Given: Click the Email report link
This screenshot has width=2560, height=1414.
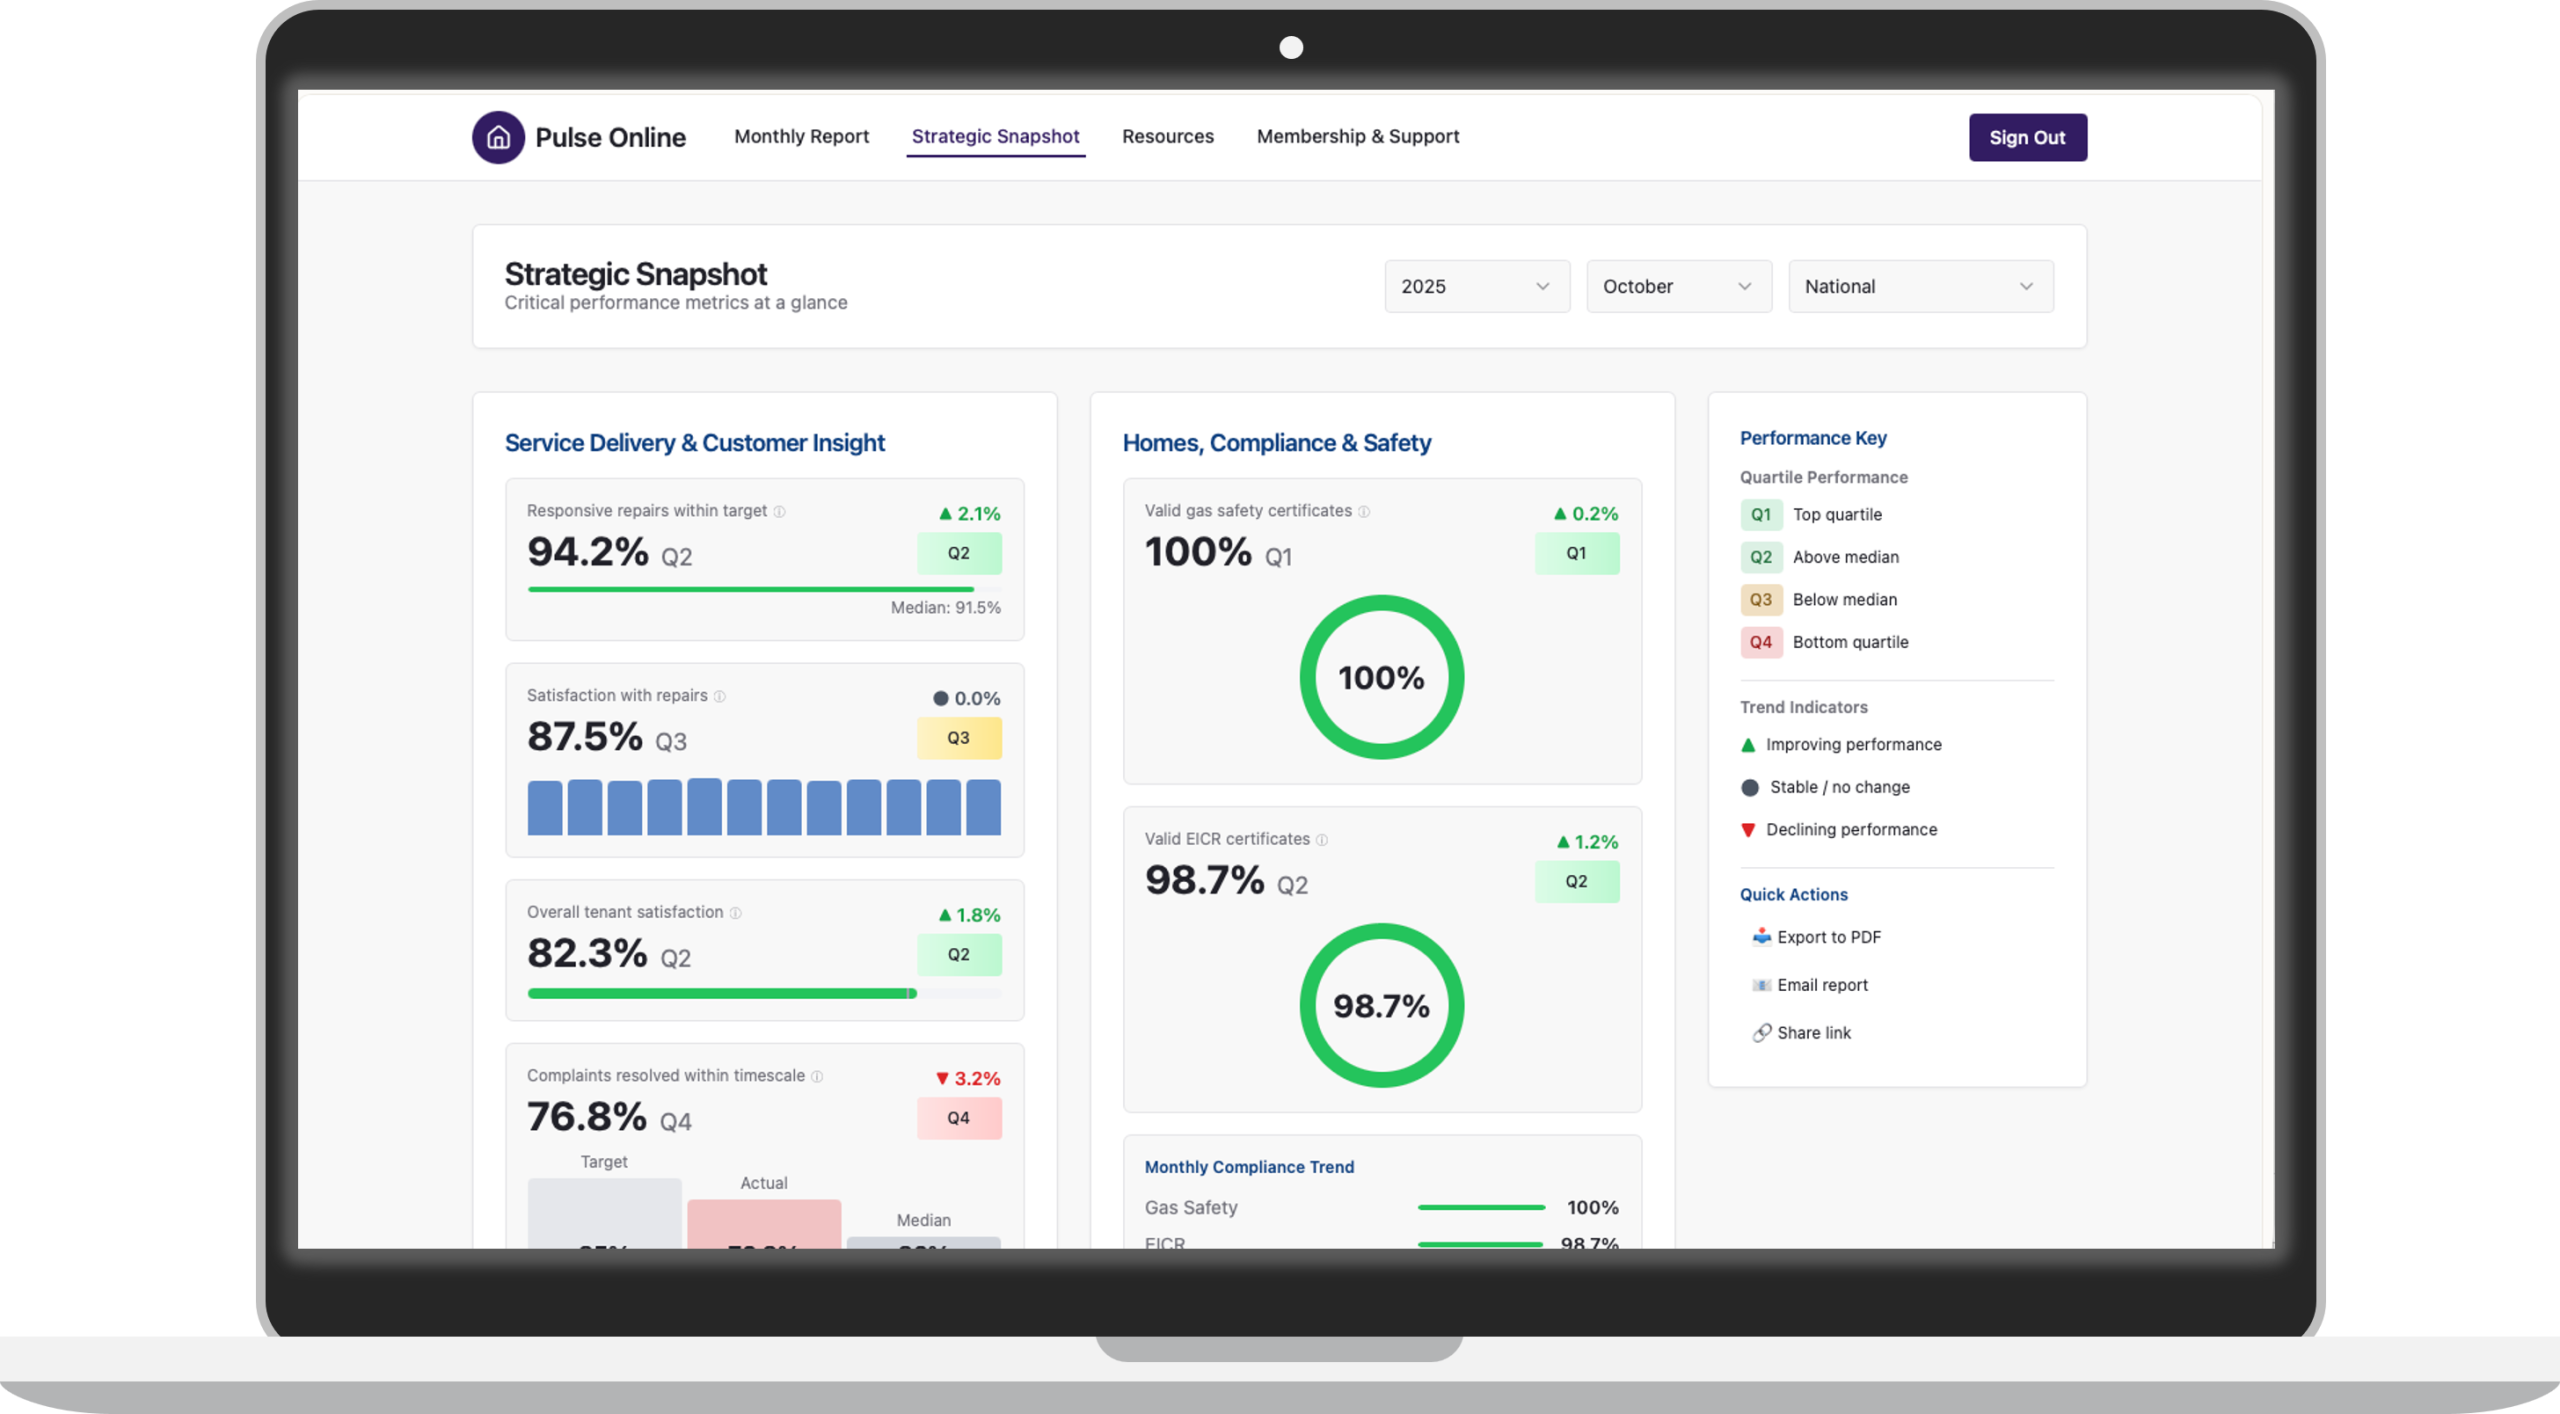Looking at the screenshot, I should (x=1821, y=985).
